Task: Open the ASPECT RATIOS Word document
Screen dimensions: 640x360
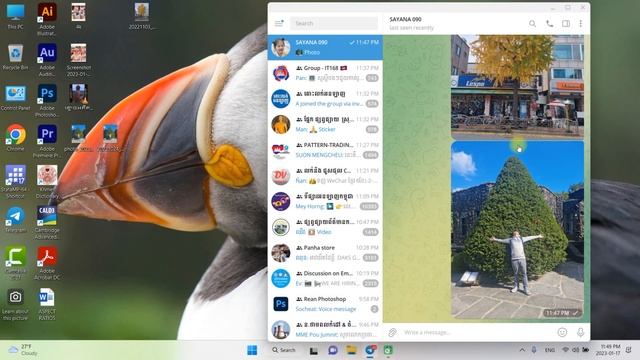Action: pyautogui.click(x=47, y=304)
